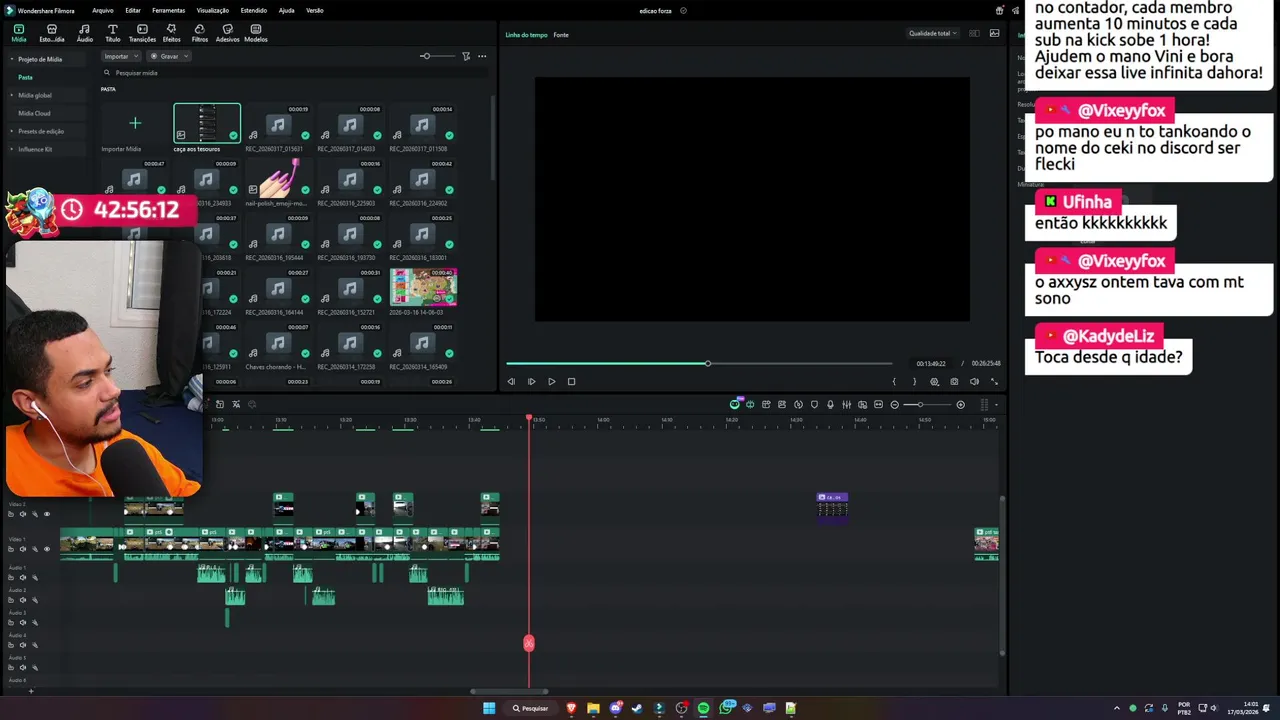Open the Gravar dropdown
Viewport: 1280px width, 720px height.
pos(169,56)
